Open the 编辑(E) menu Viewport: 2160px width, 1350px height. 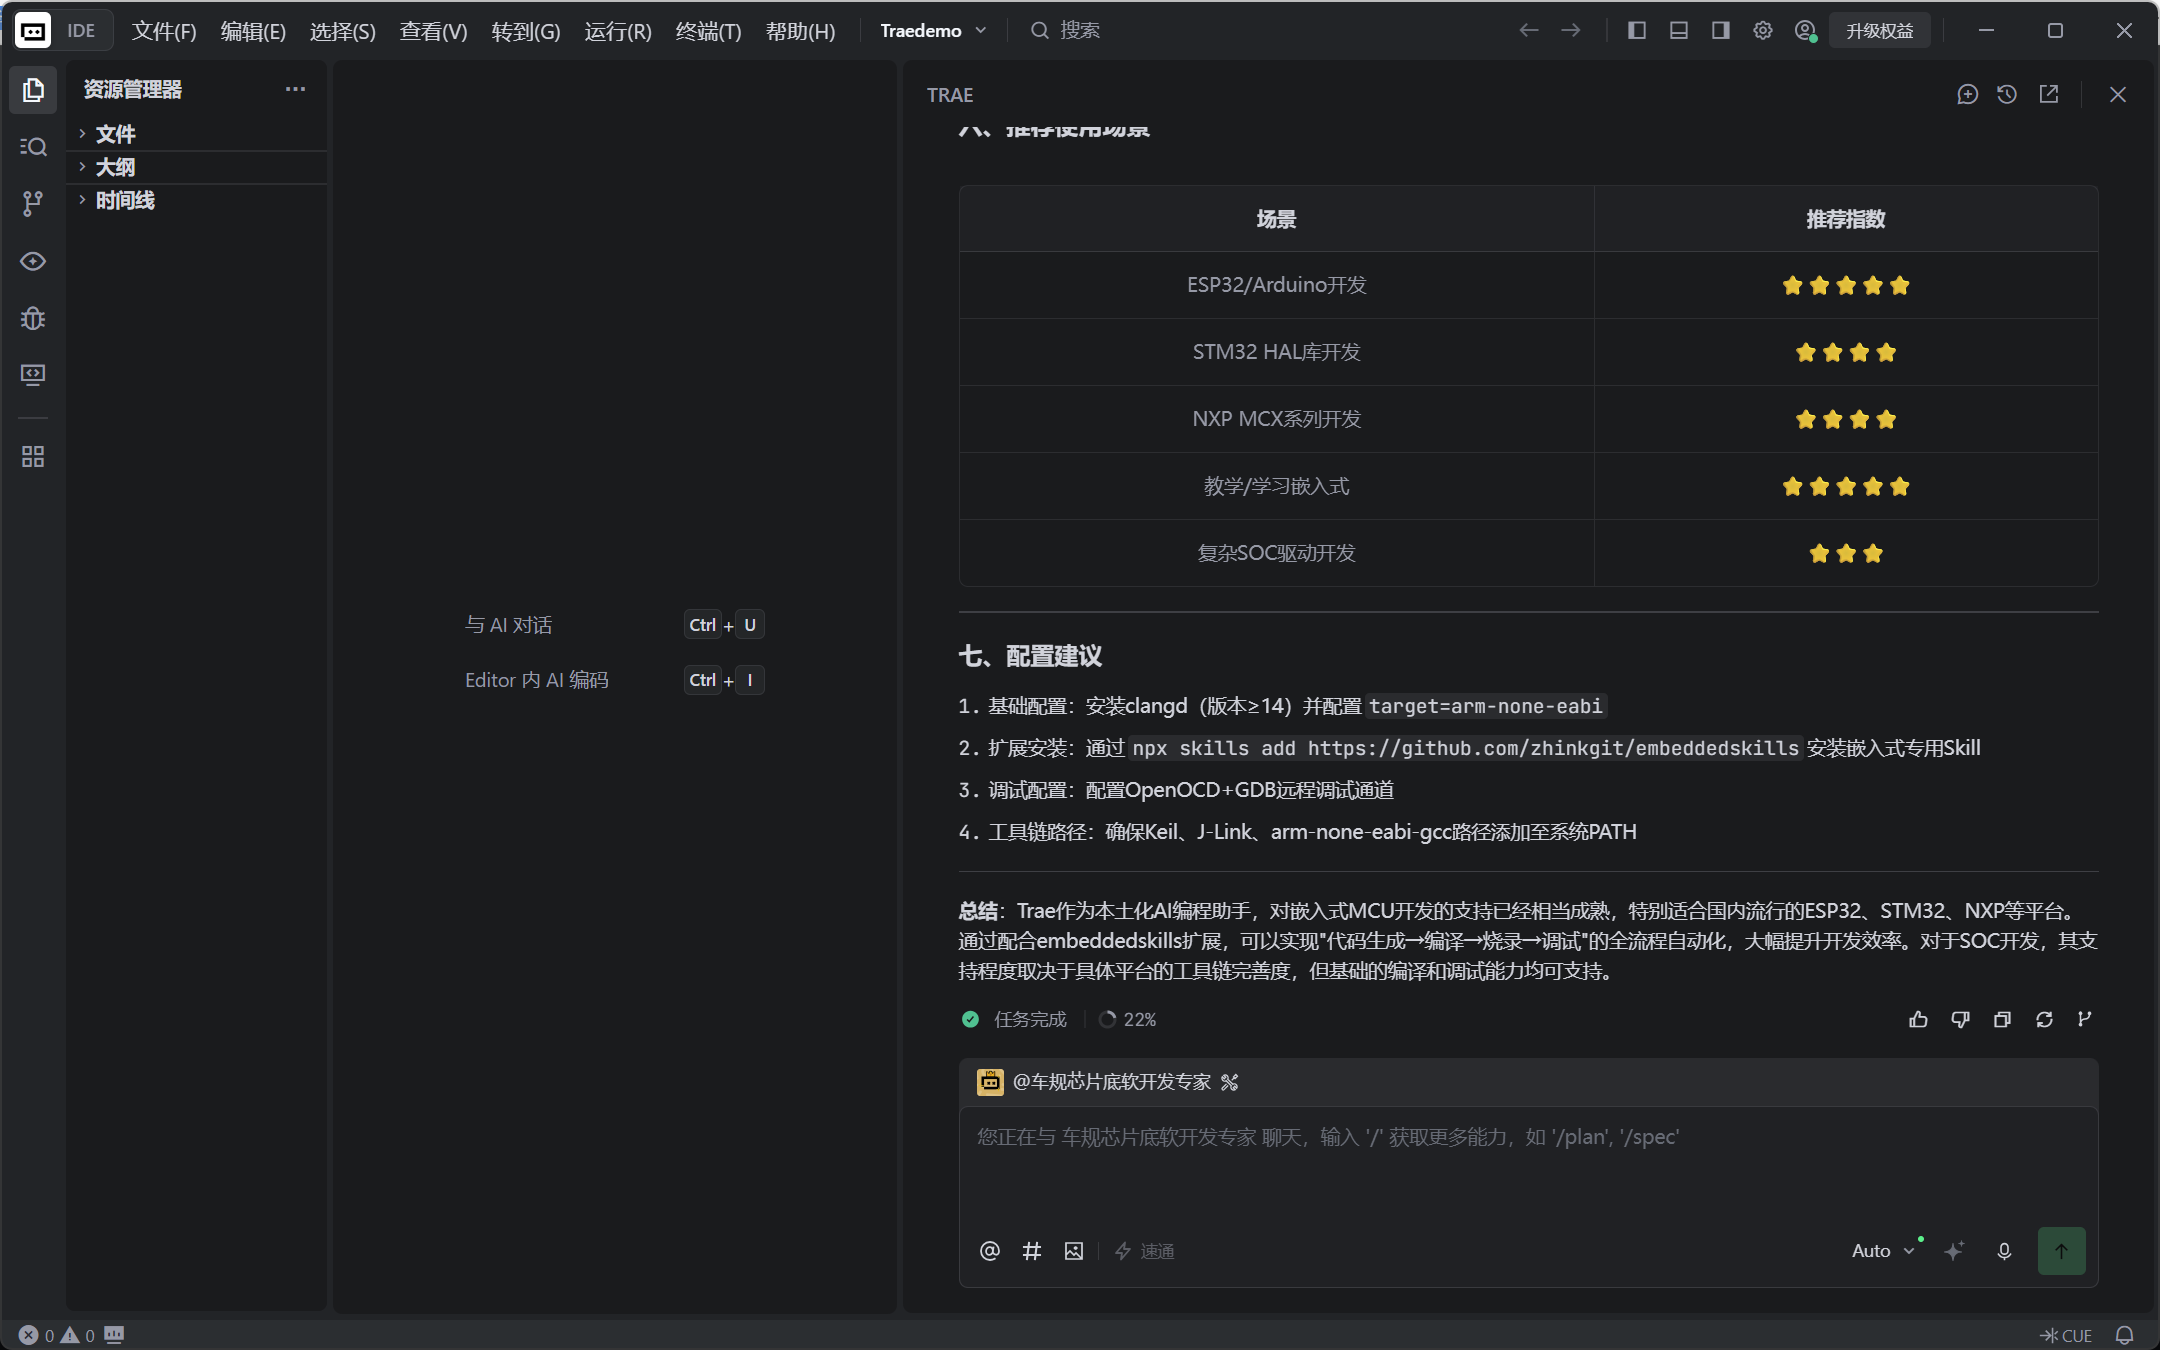[253, 31]
